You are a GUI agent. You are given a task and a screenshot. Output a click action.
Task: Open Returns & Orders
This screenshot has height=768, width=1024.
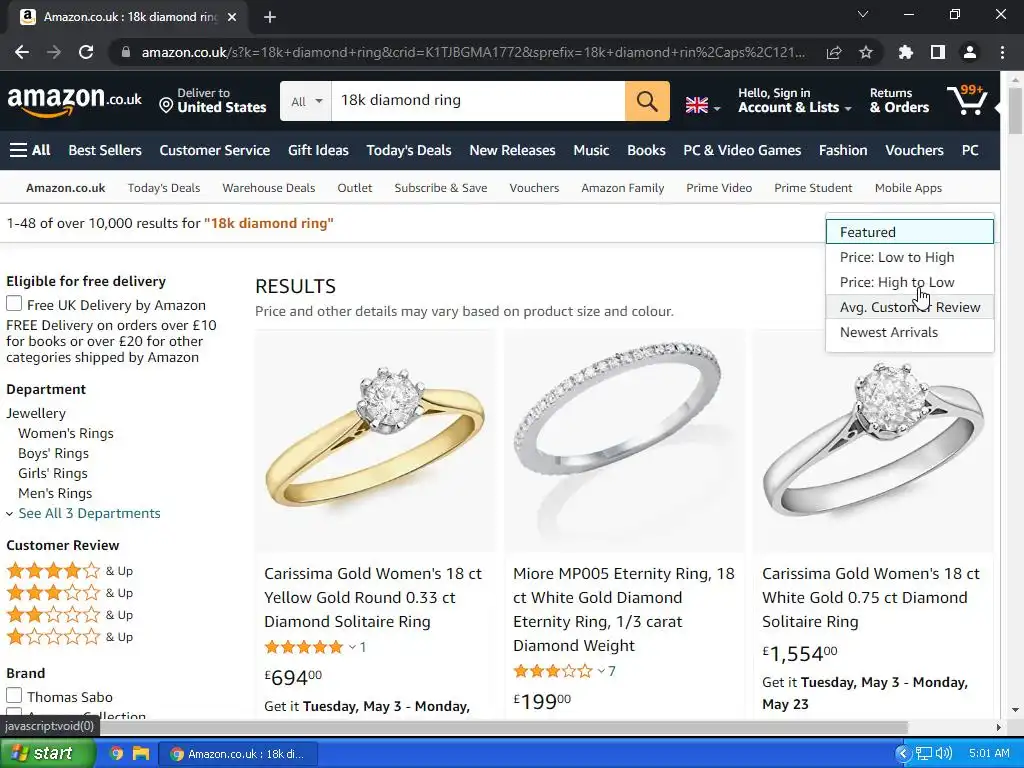click(899, 101)
